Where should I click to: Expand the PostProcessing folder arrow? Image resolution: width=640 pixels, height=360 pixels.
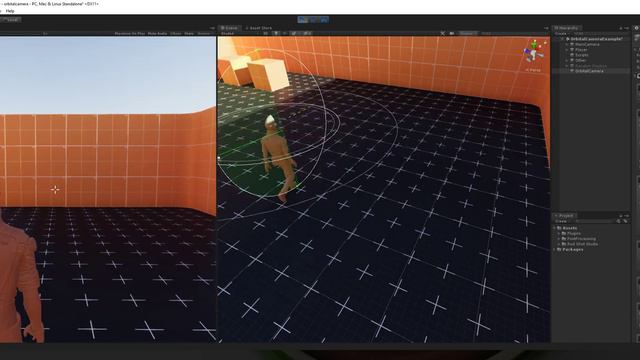(560, 239)
